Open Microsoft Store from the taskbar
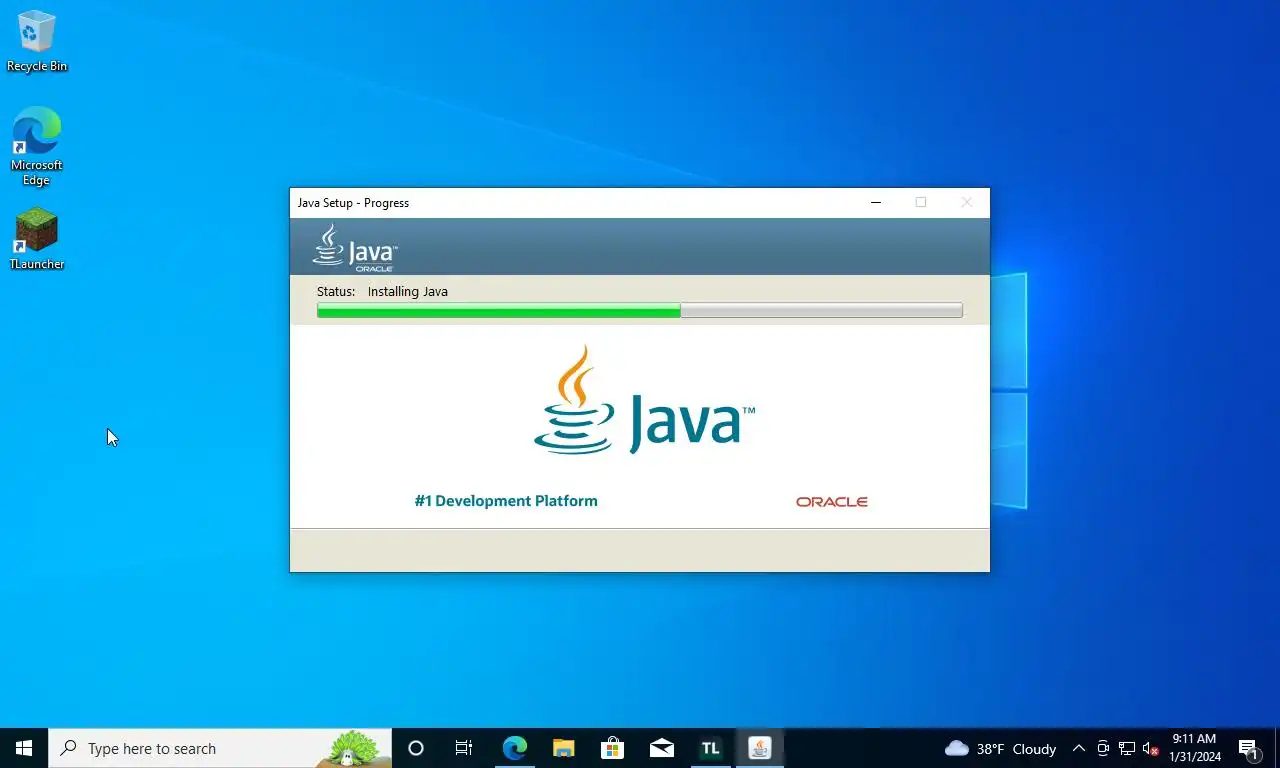 click(x=612, y=748)
